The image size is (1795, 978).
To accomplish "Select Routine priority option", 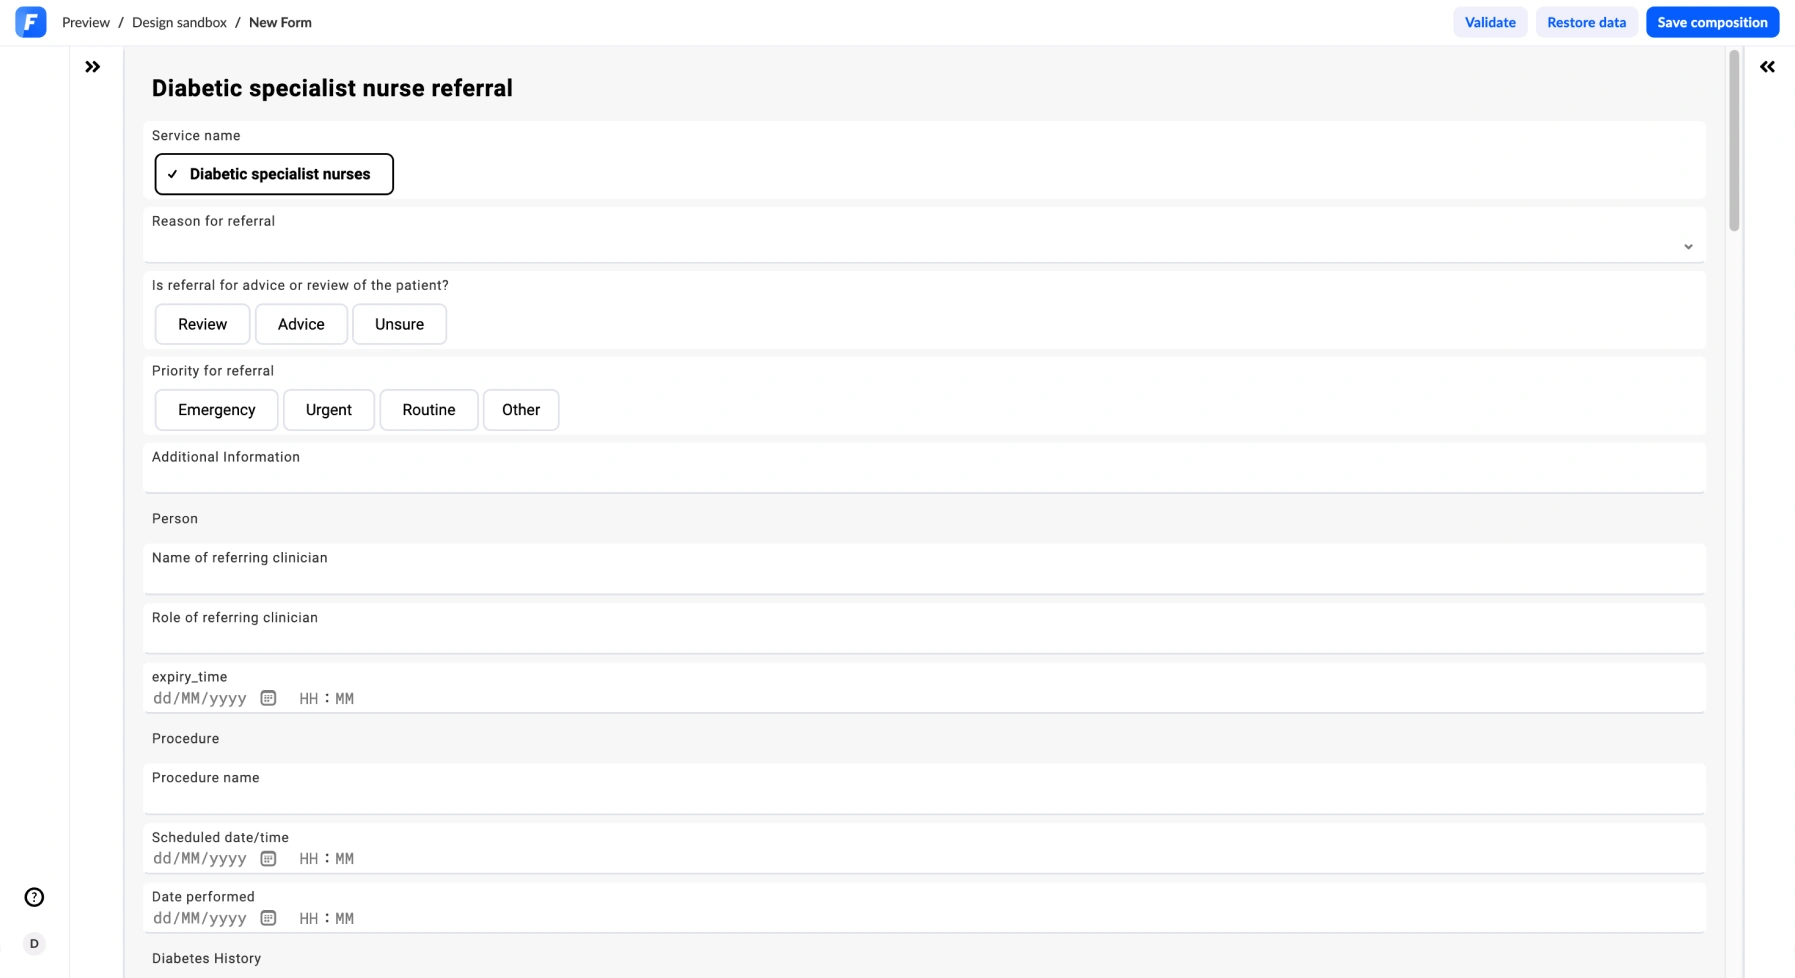I will pos(428,410).
